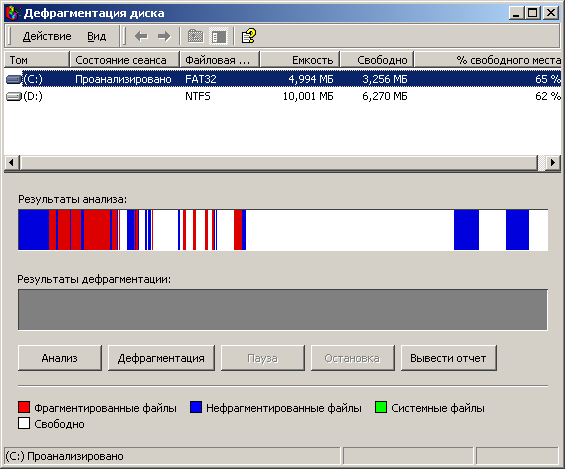Click the 62 % free space cell
This screenshot has width=565, height=469.
pyautogui.click(x=548, y=96)
